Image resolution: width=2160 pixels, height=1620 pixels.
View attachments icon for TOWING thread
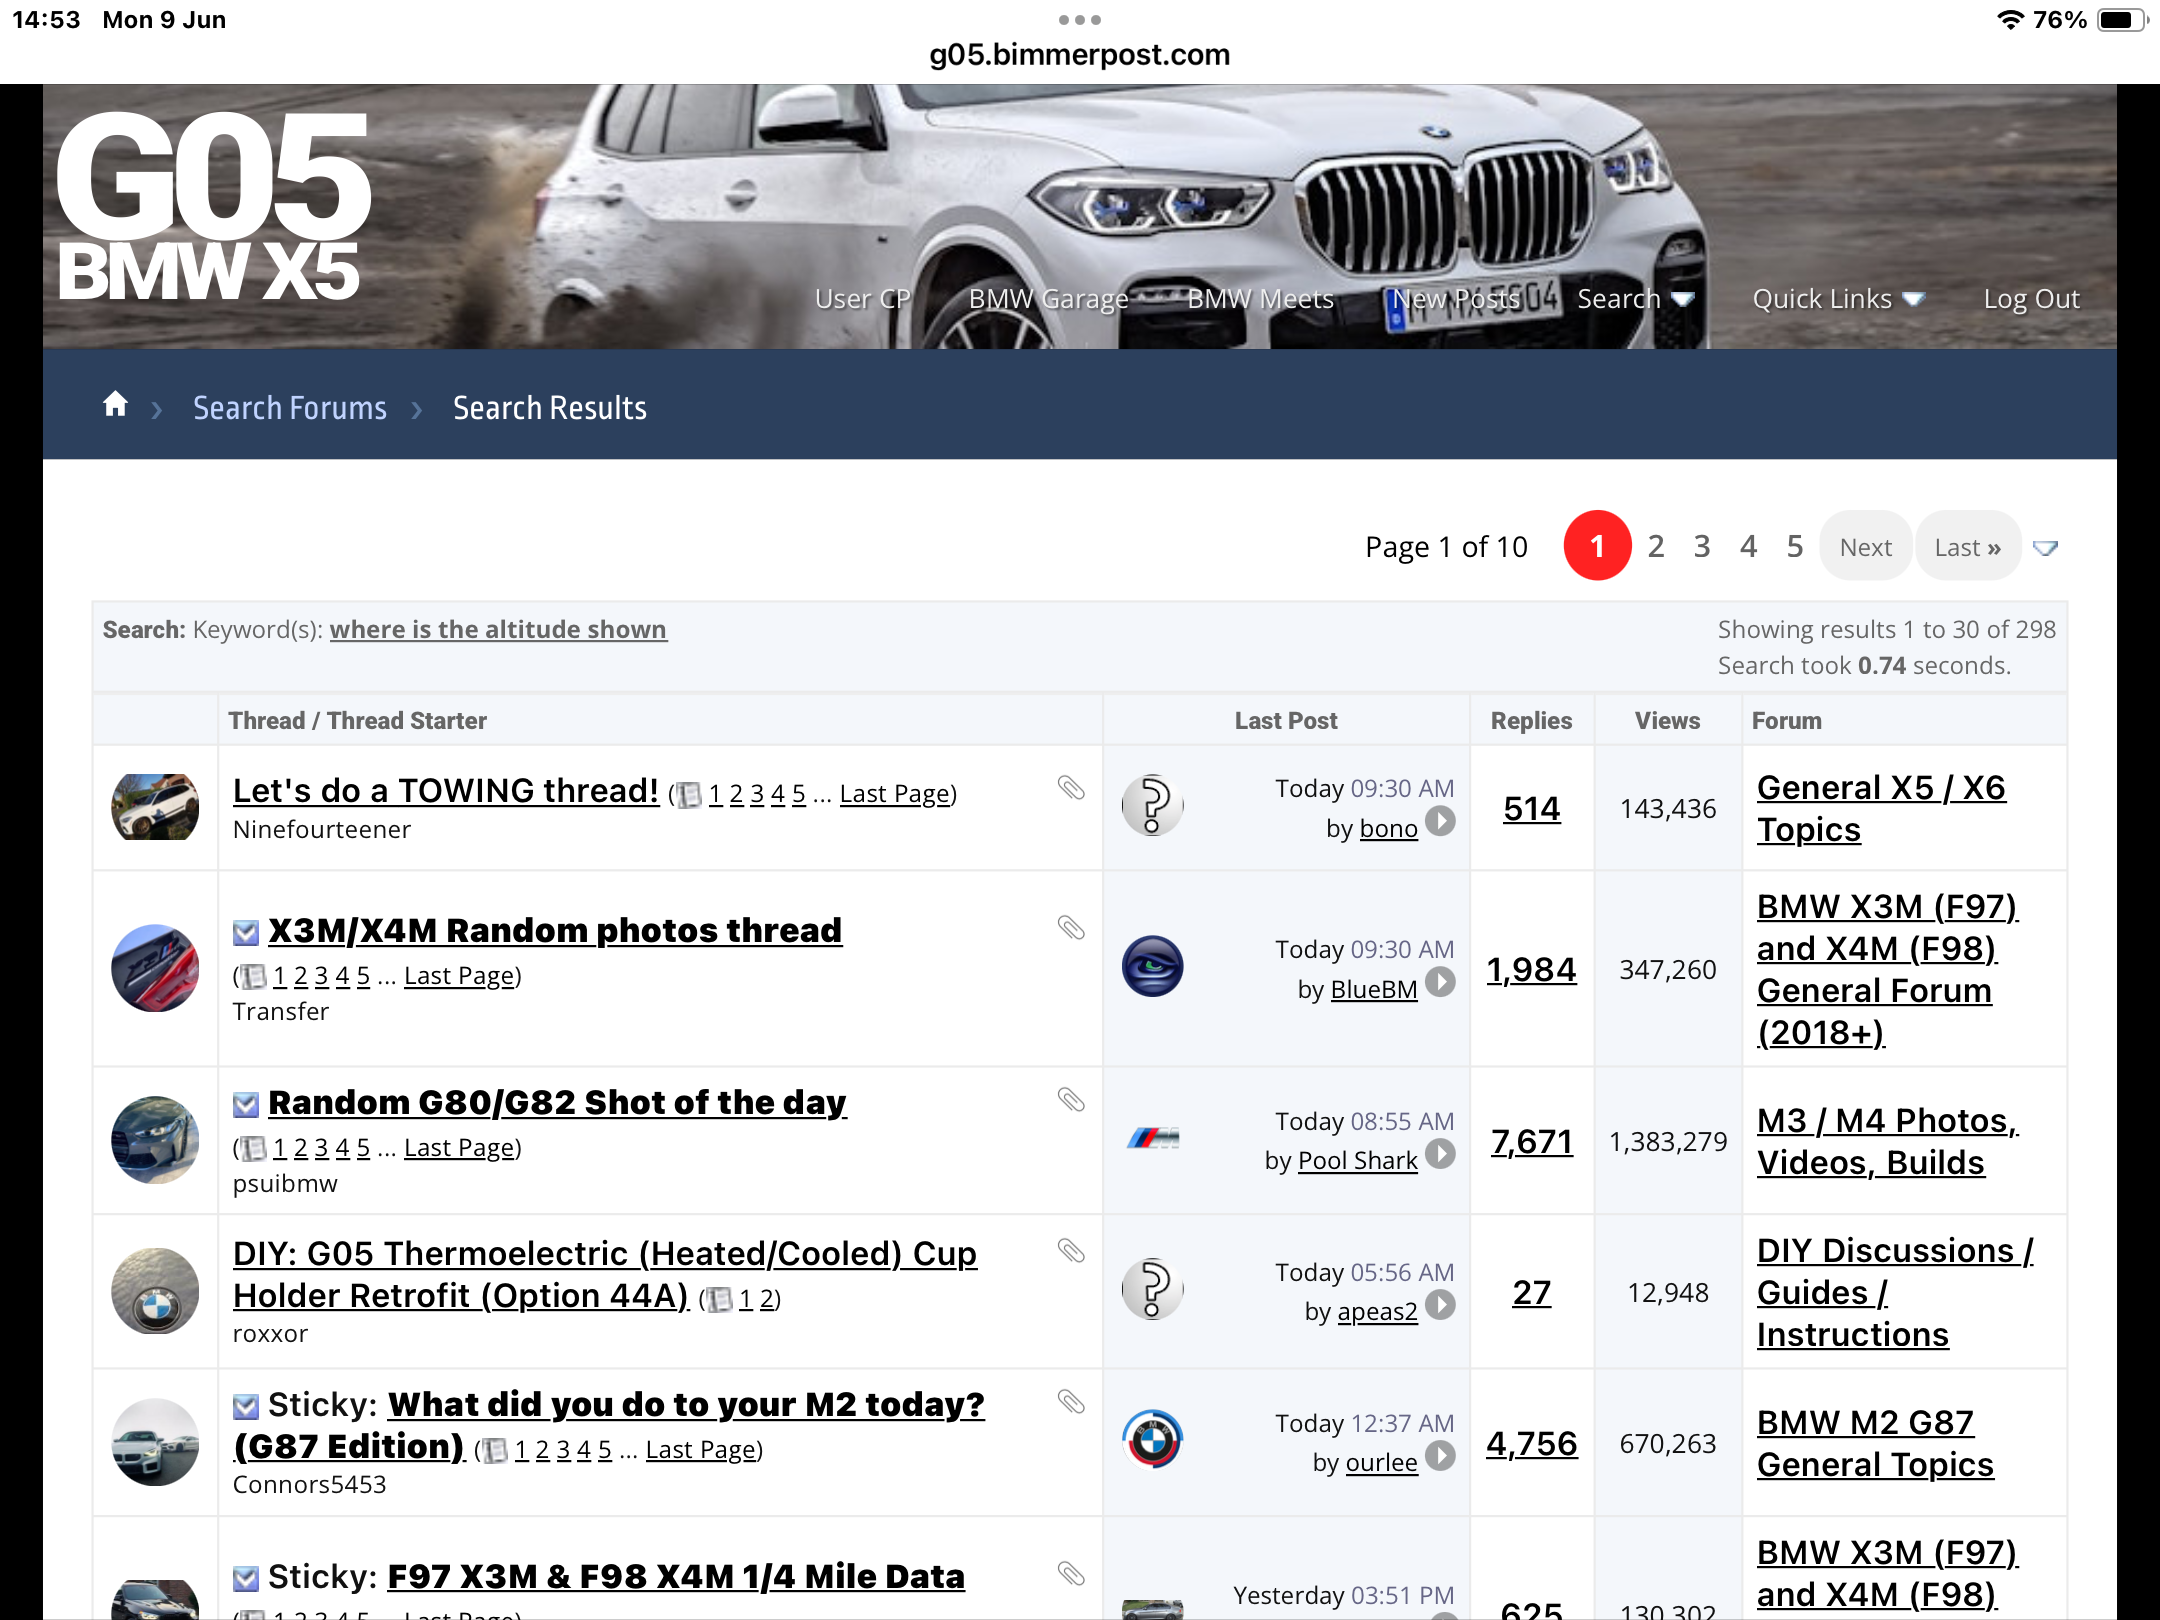1071,788
